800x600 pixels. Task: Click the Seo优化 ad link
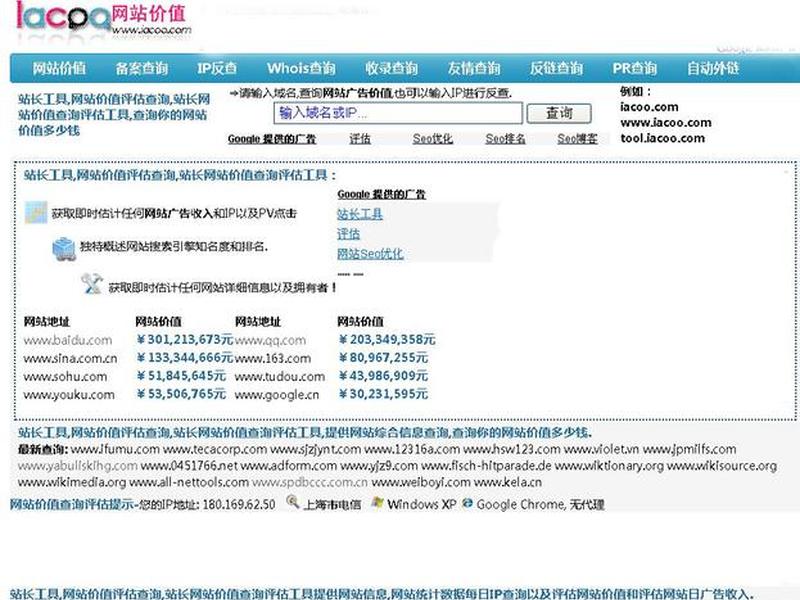tap(433, 138)
